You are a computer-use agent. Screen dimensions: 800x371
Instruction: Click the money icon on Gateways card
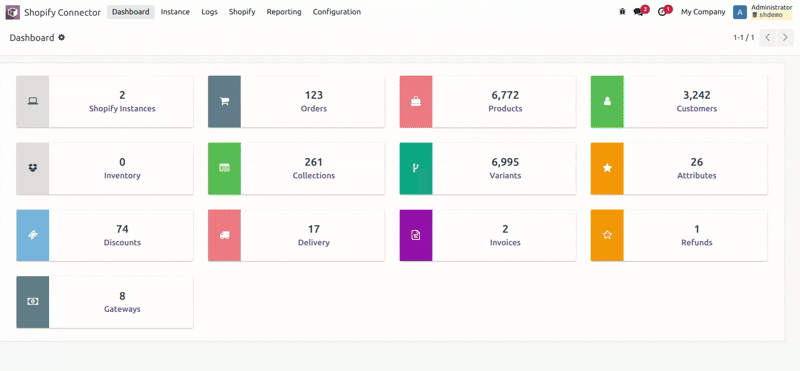(33, 302)
